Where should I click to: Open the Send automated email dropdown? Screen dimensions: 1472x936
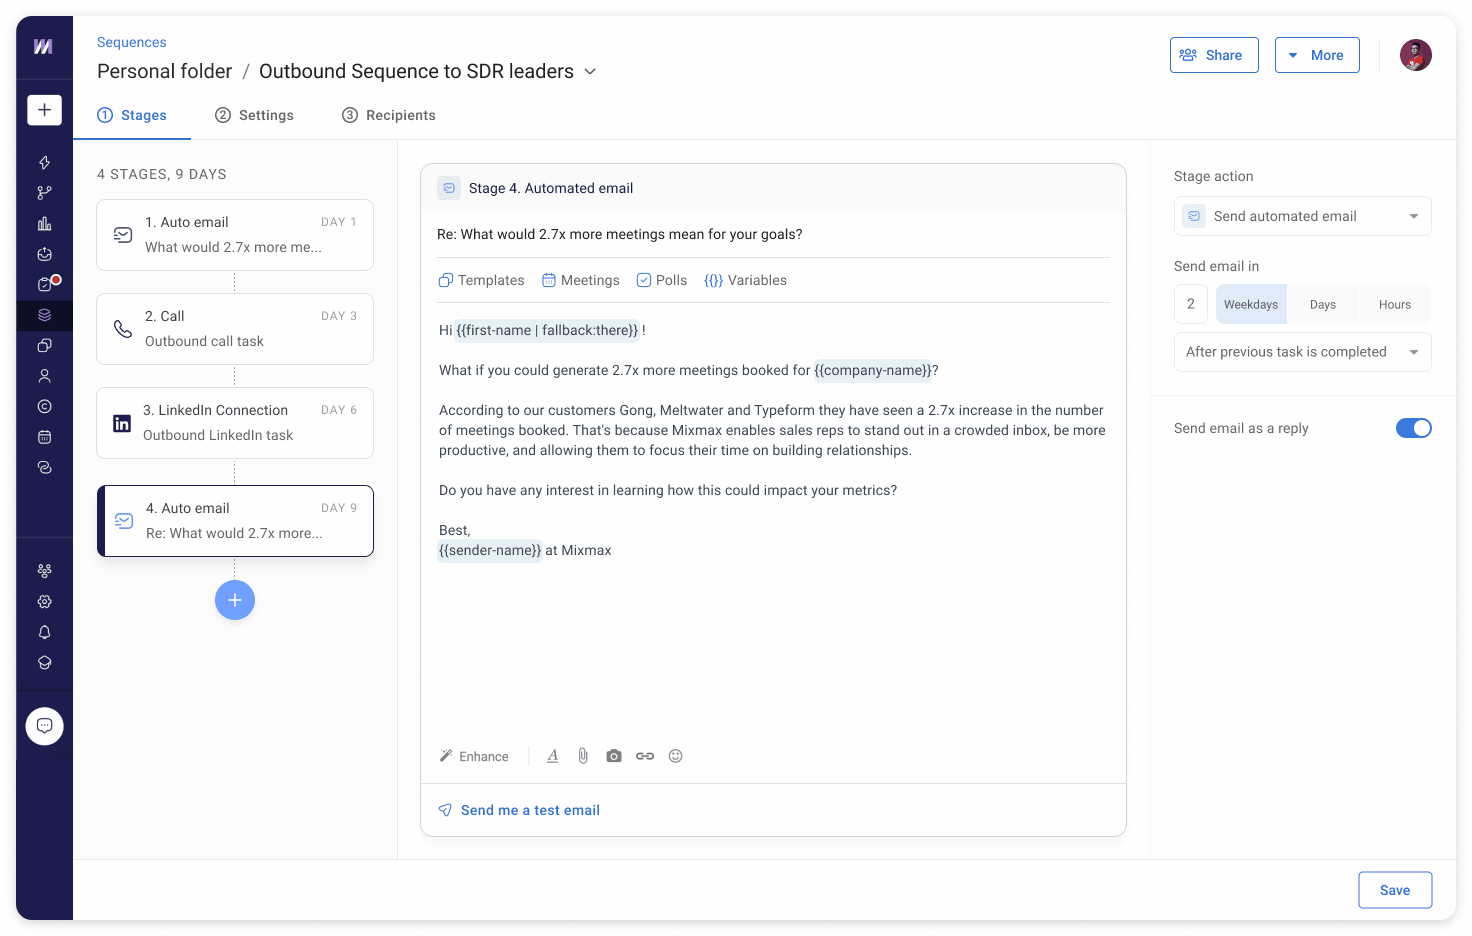(x=1302, y=216)
